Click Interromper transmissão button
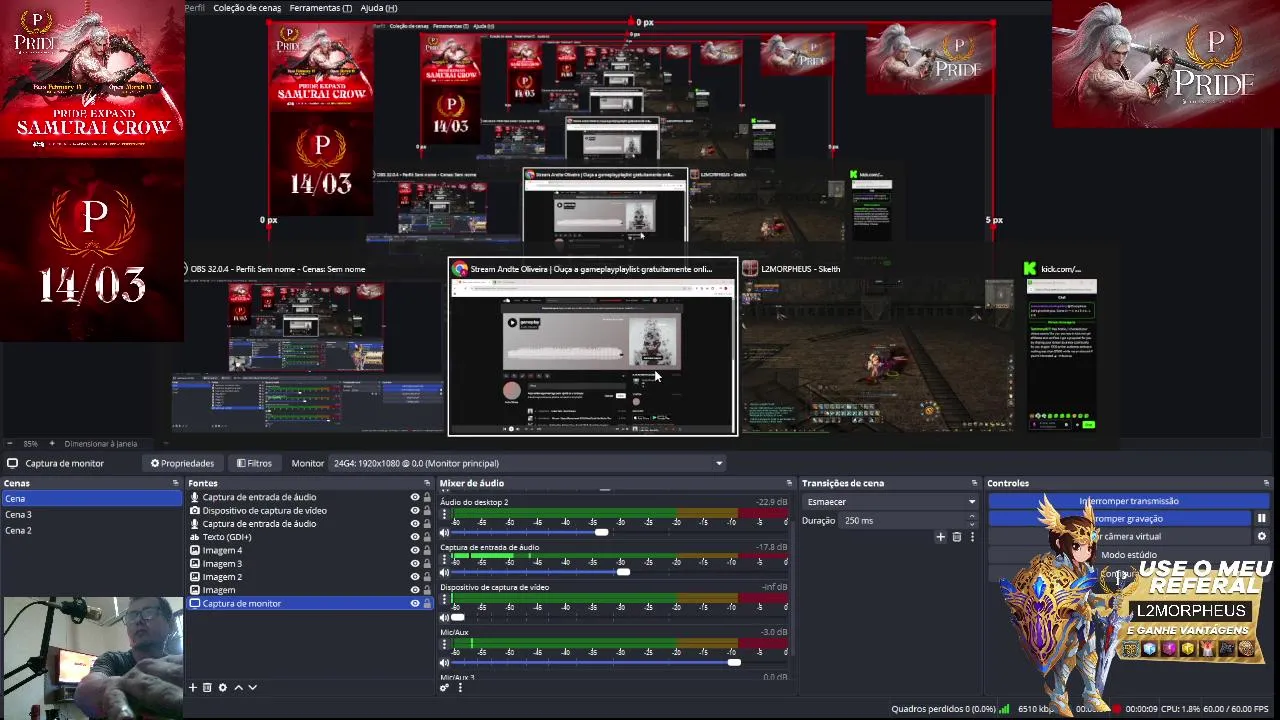Image resolution: width=1280 pixels, height=720 pixels. pos(1128,501)
